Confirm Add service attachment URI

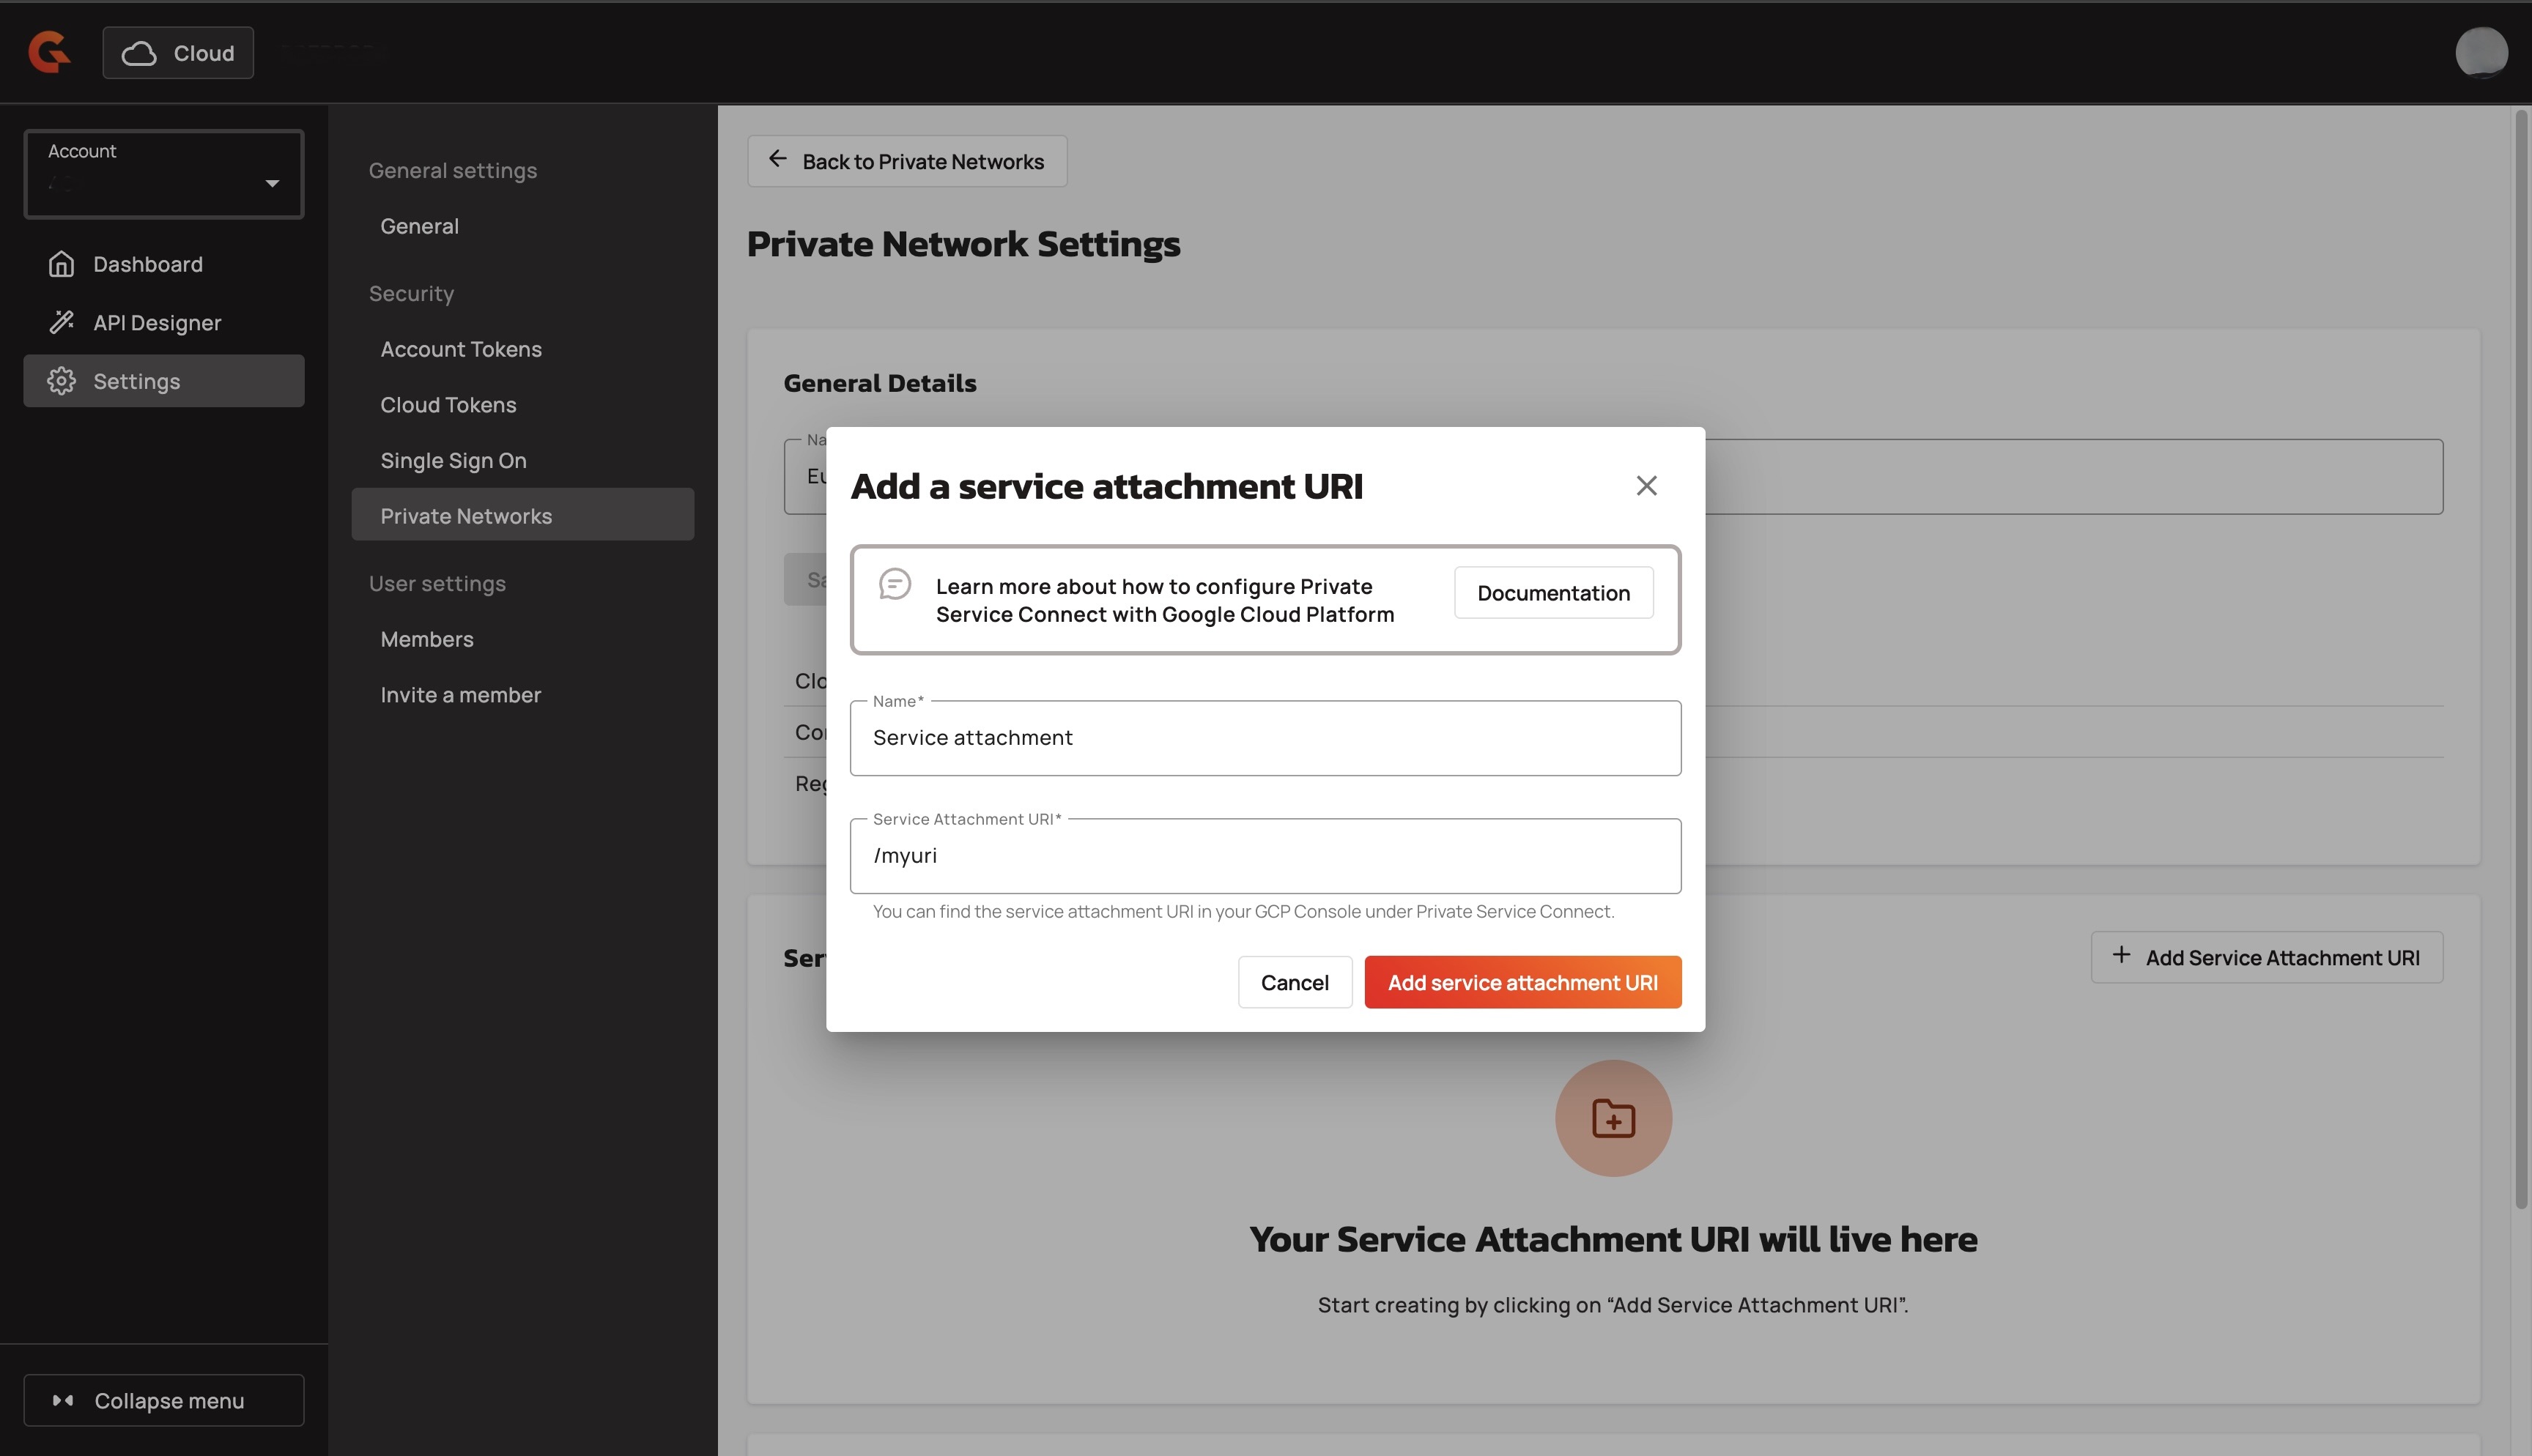tap(1522, 982)
